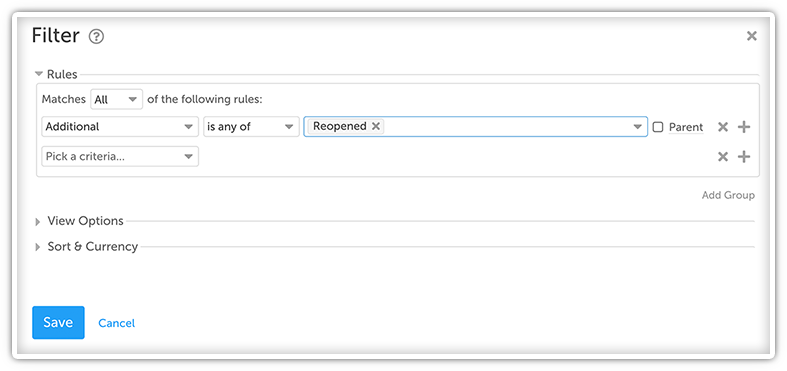Remove the Reopened tag from the value field
The width and height of the screenshot is (787, 371).
[375, 127]
